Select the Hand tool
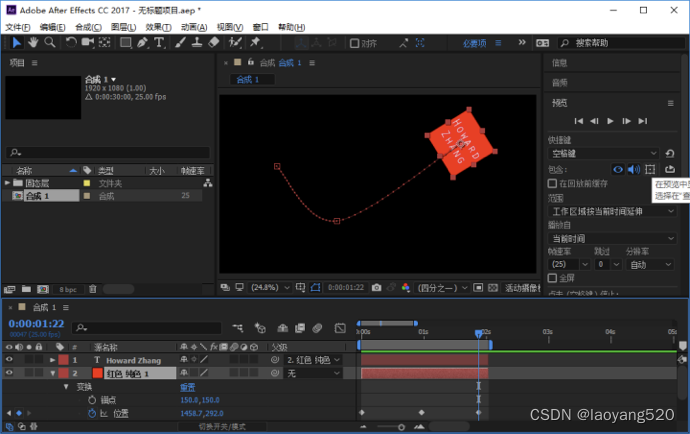The image size is (690, 434). [x=33, y=43]
